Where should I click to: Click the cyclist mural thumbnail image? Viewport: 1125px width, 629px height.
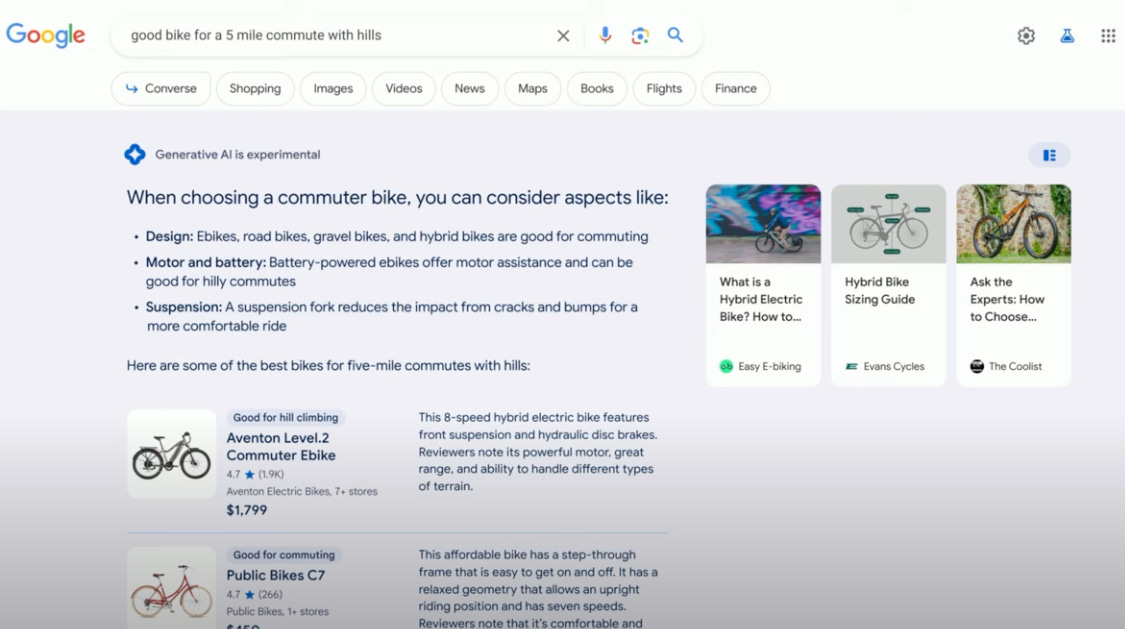pyautogui.click(x=763, y=224)
